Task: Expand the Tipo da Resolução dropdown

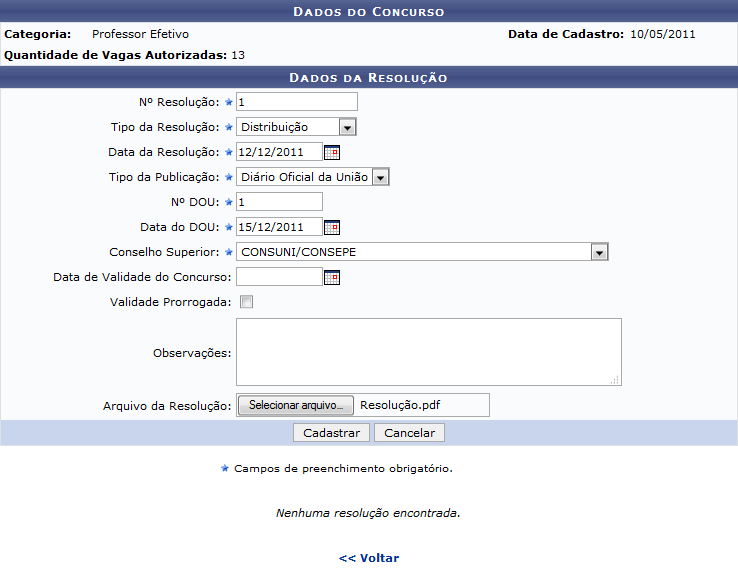Action: click(x=346, y=127)
